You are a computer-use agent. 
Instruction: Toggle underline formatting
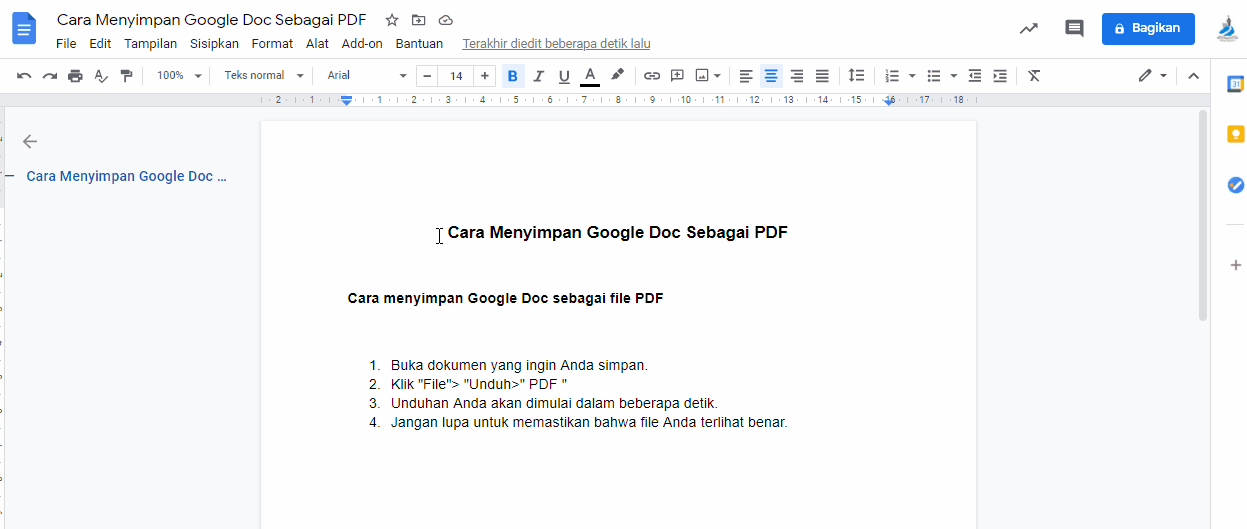click(x=564, y=76)
